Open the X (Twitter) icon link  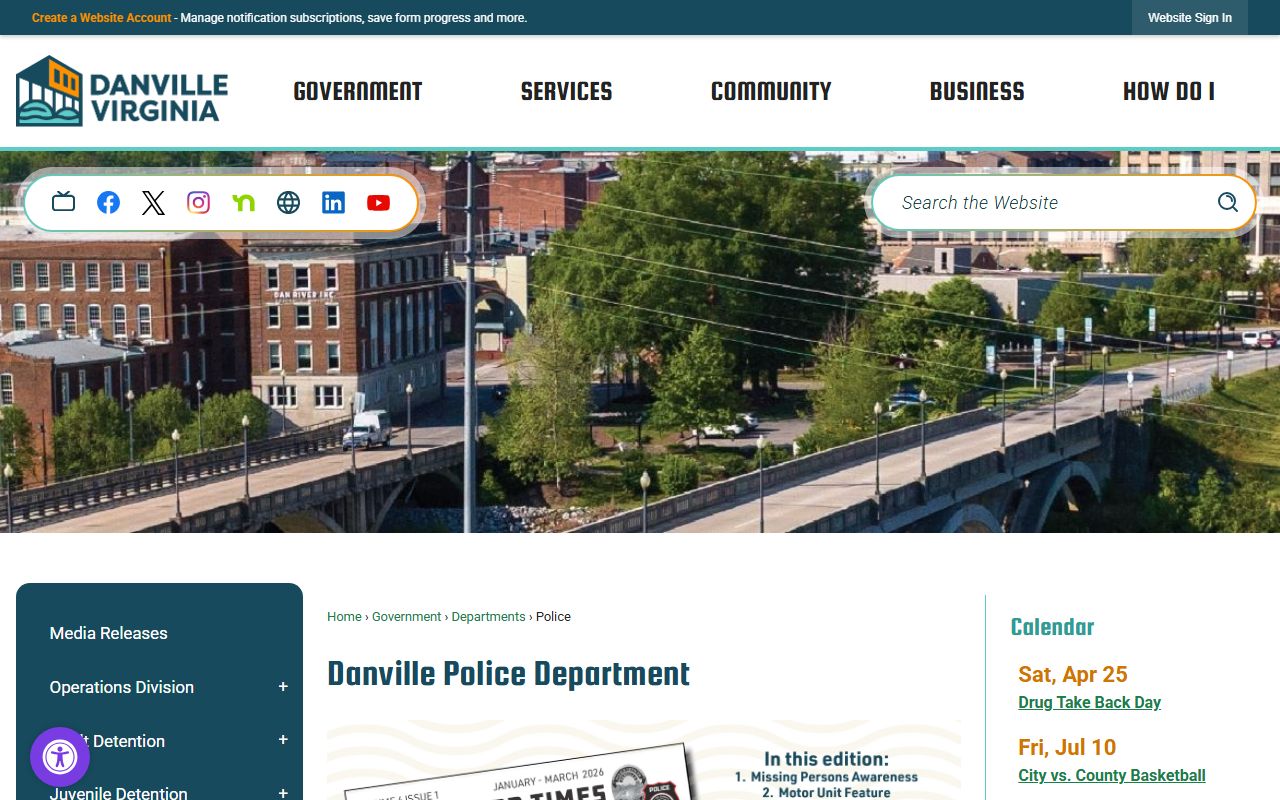coord(153,203)
